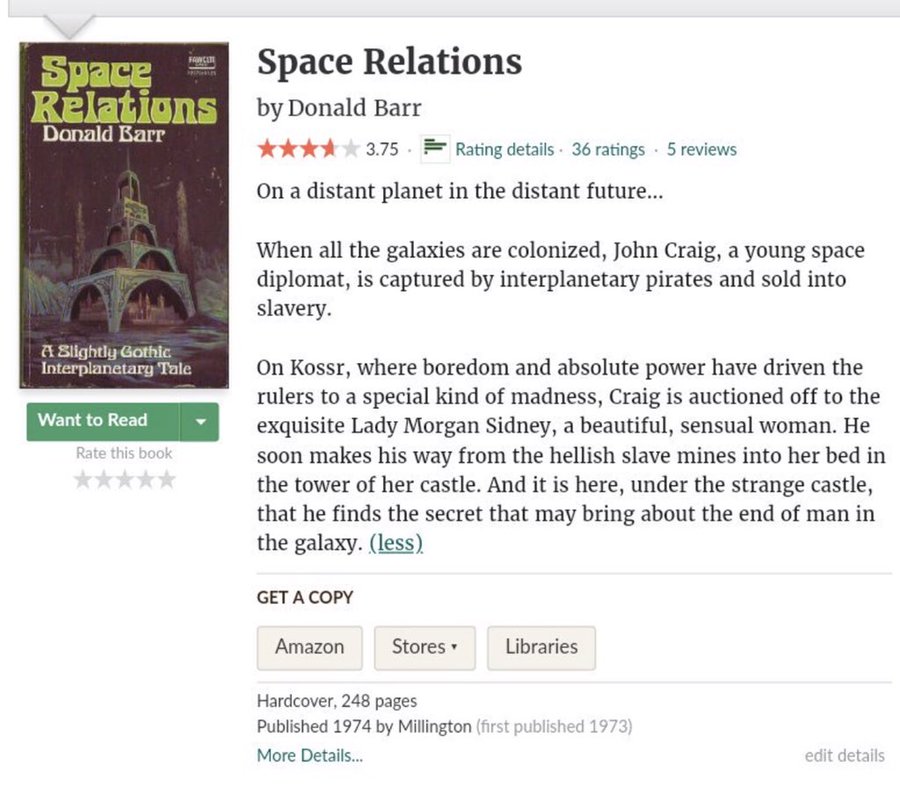
Task: Rate this book four stars
Action: coord(145,480)
